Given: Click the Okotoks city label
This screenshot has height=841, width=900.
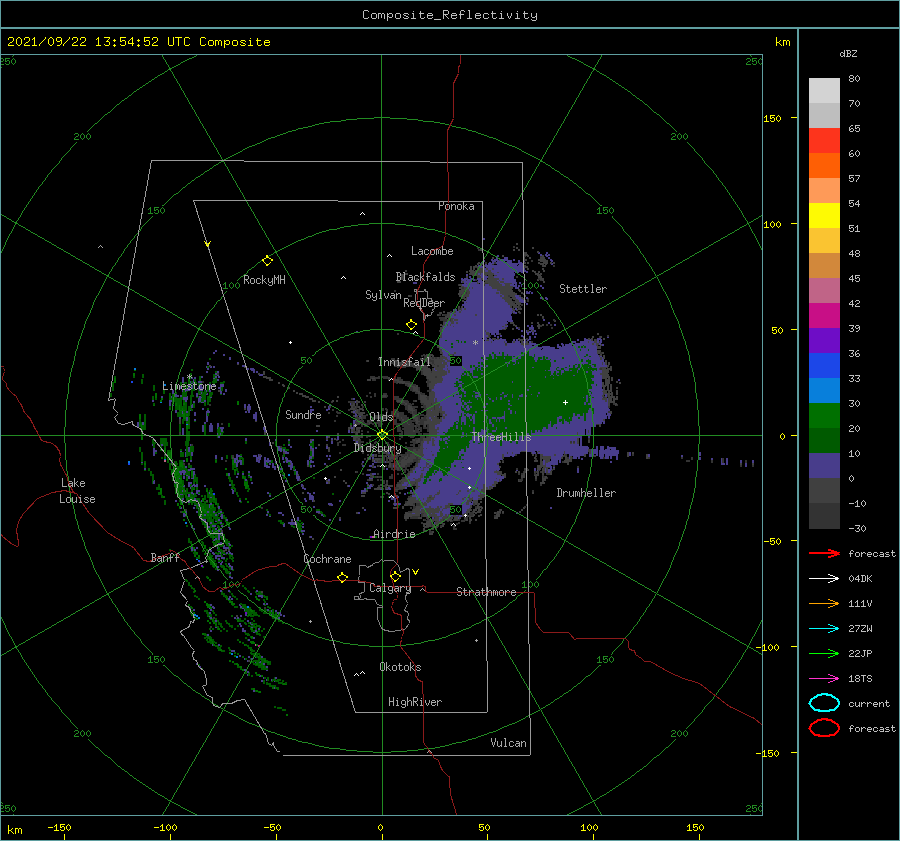Looking at the screenshot, I should click(x=400, y=667).
